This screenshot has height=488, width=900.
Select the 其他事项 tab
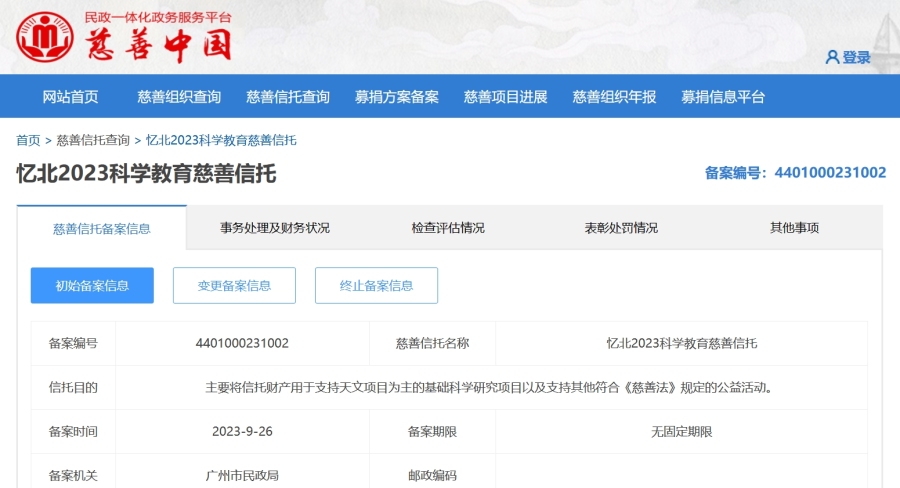[x=794, y=228]
